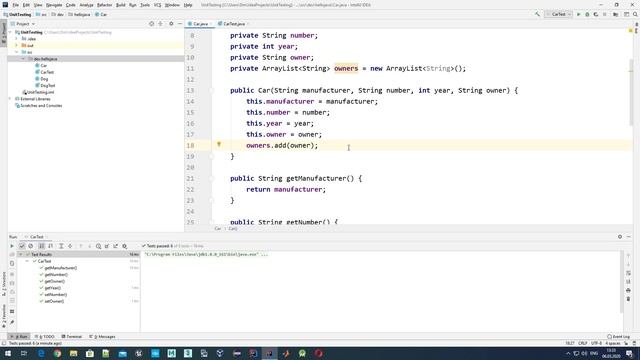The height and width of the screenshot is (360, 640).
Task: Open the Refactor menu
Action: click(104, 5)
